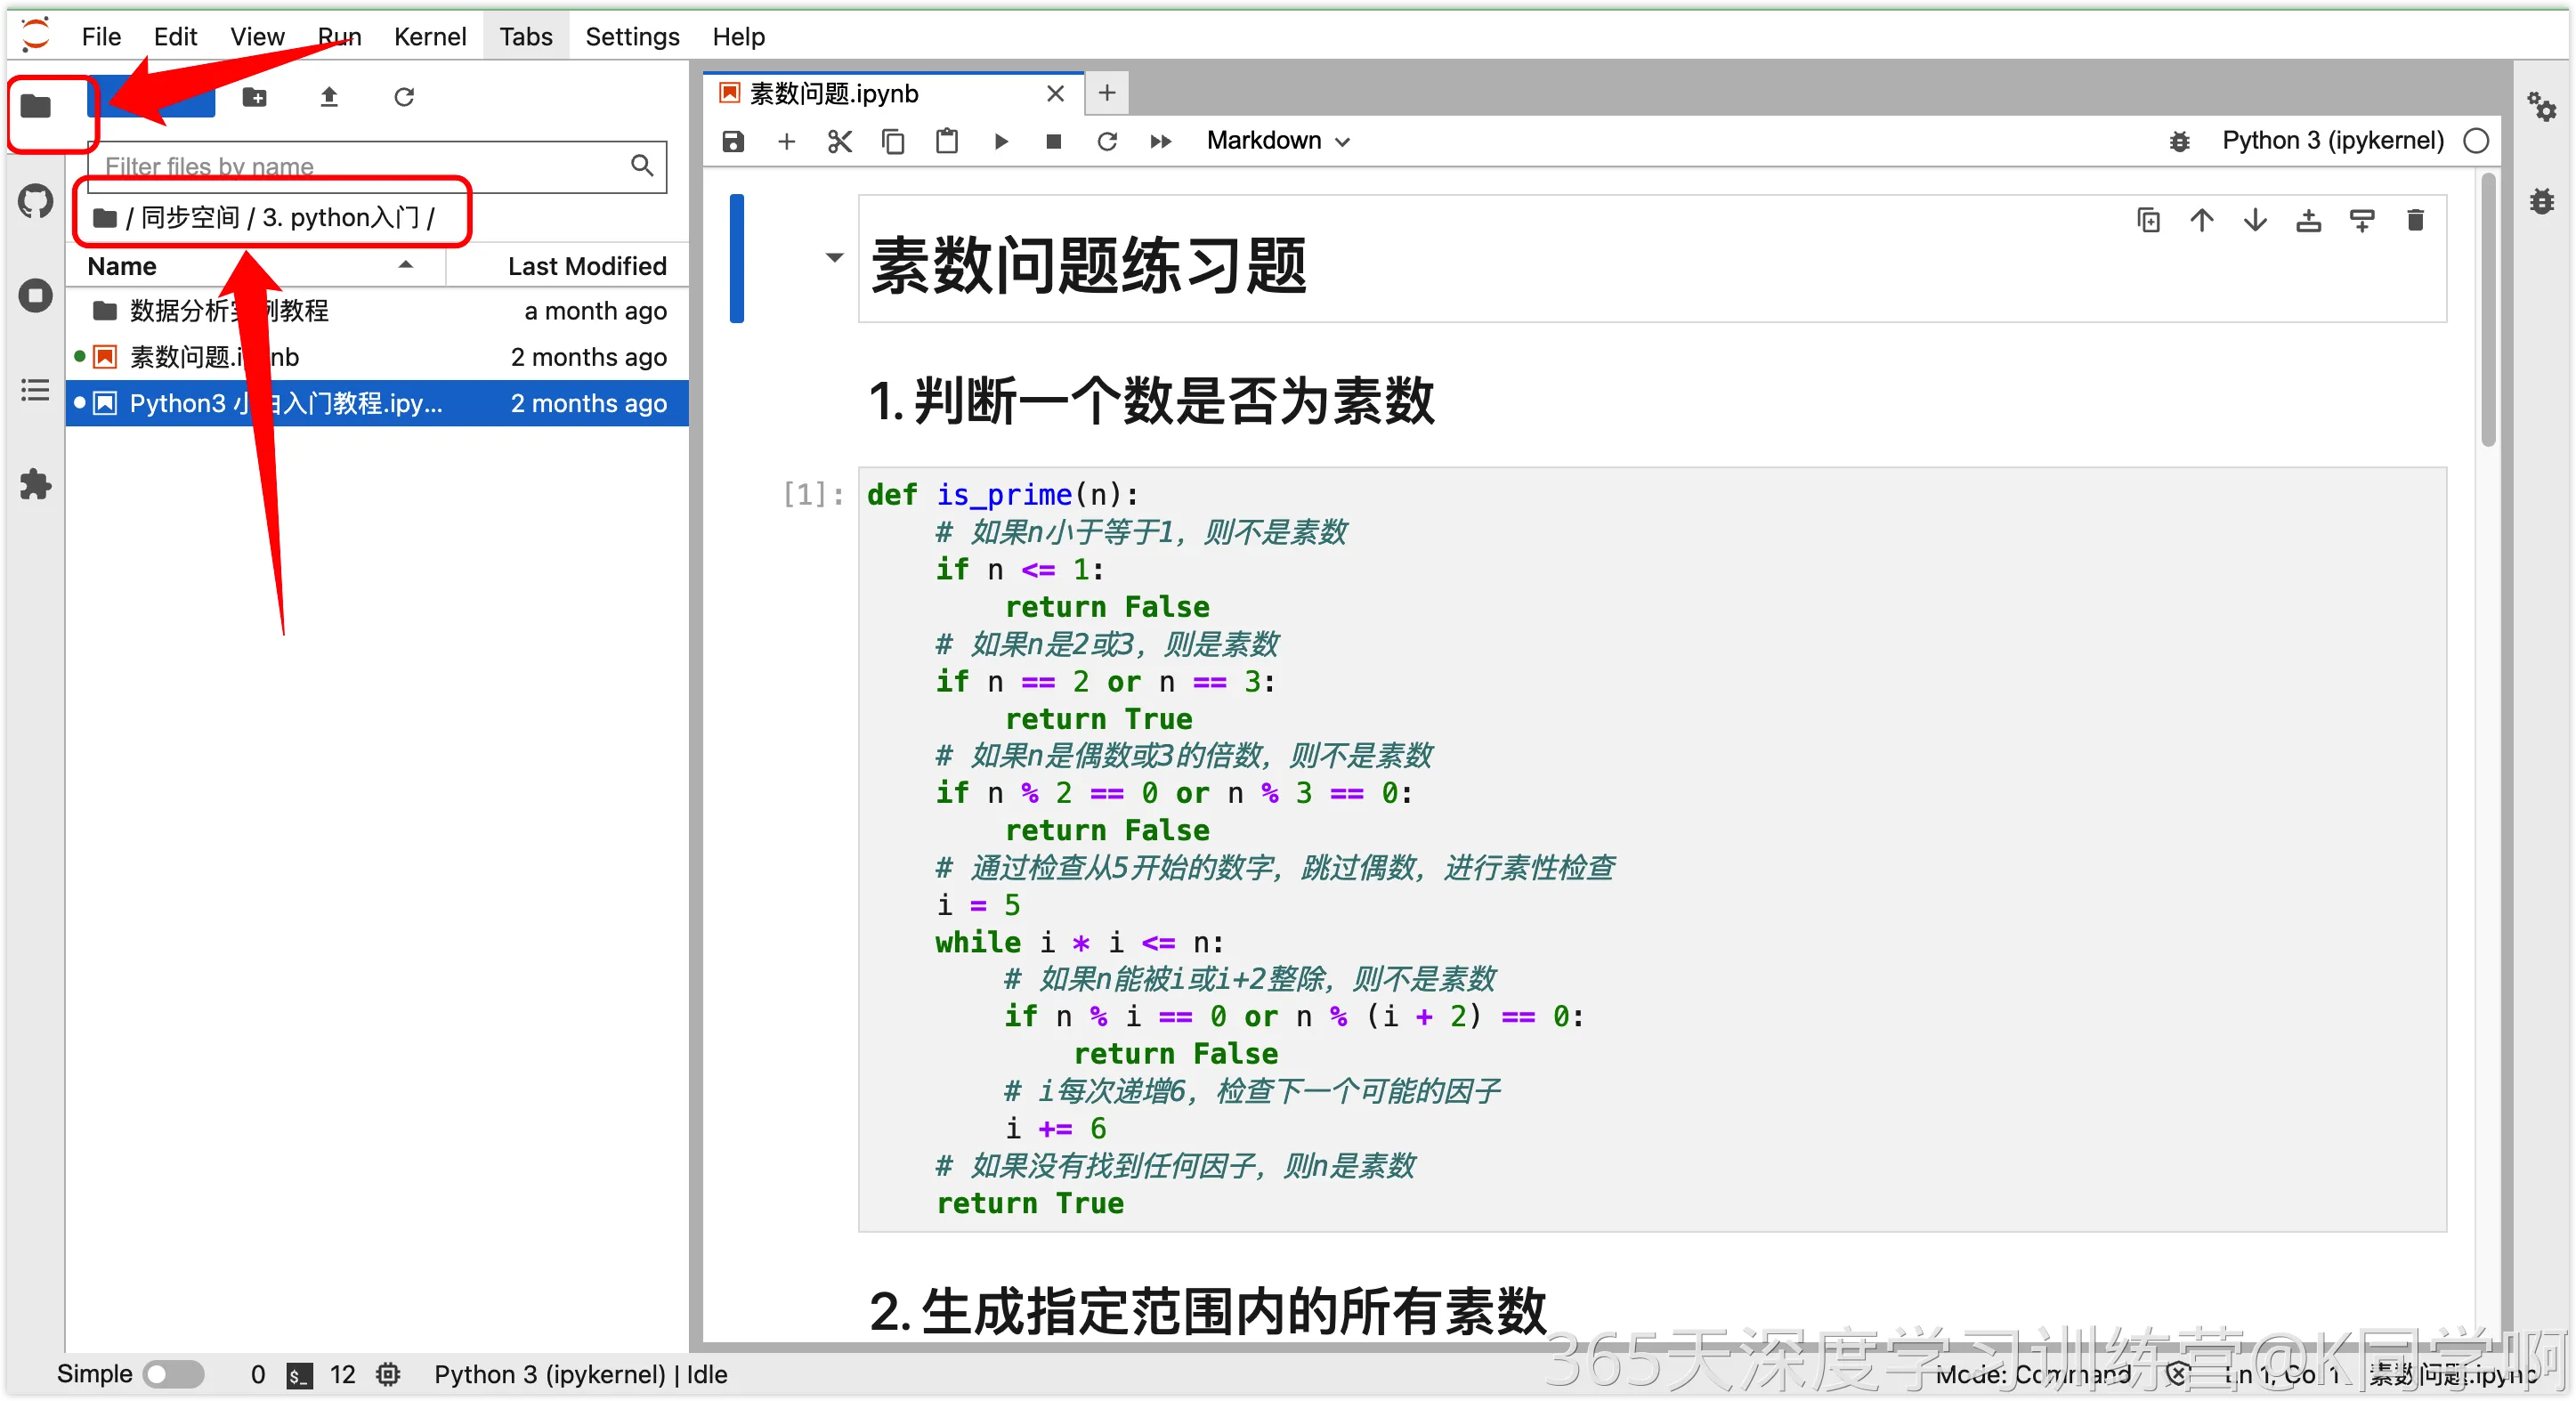Click the Python 3 (ipykernel) | Idle status
This screenshot has width=2576, height=1401.
[580, 1375]
